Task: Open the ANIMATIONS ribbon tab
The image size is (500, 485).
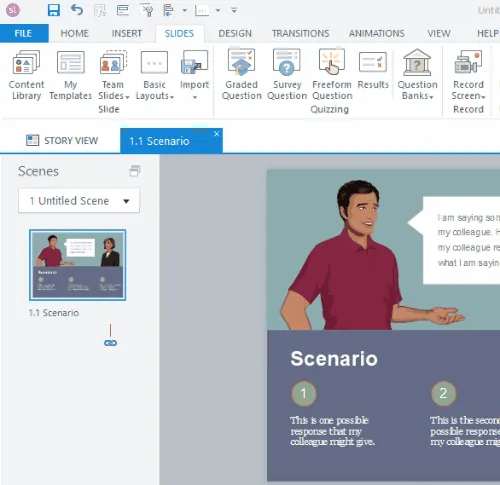Action: [x=377, y=33]
